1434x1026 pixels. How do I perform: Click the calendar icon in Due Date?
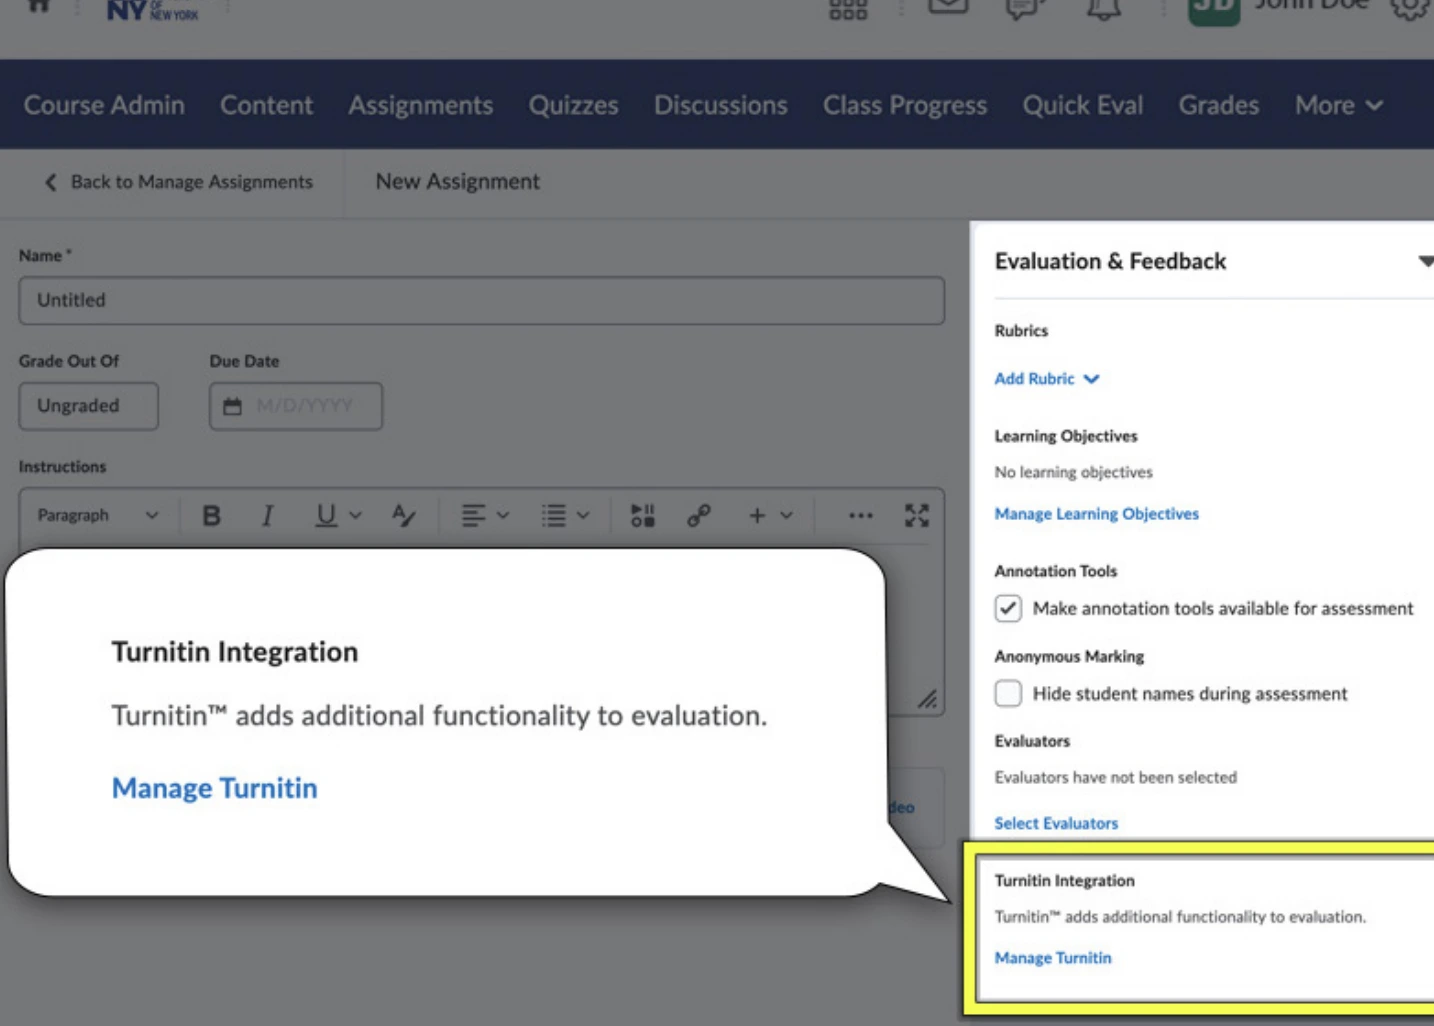(232, 406)
